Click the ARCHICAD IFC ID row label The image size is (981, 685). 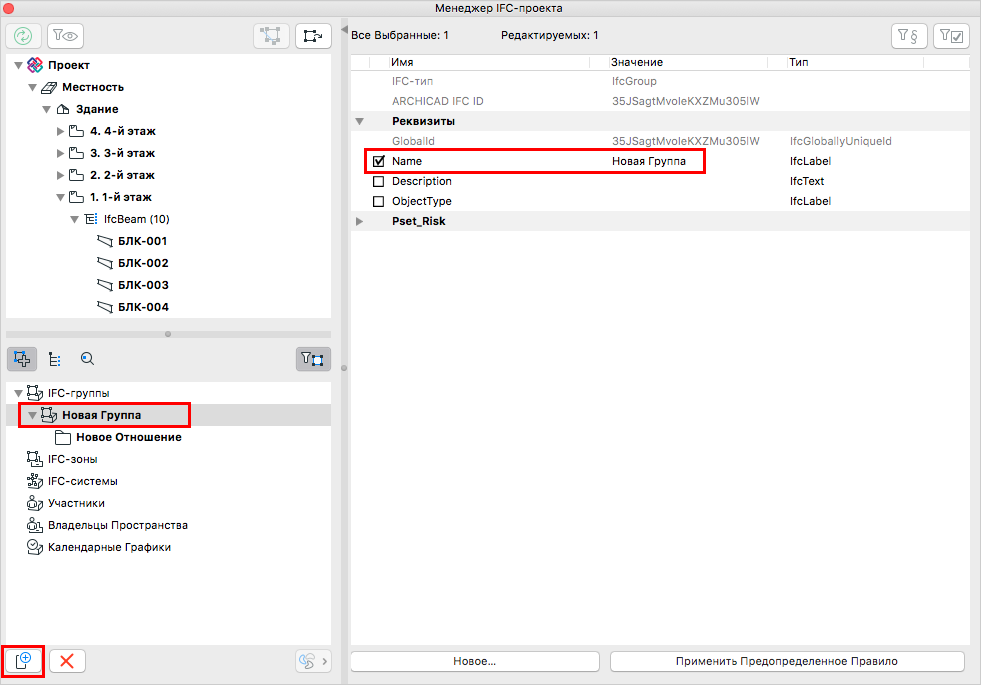437,101
